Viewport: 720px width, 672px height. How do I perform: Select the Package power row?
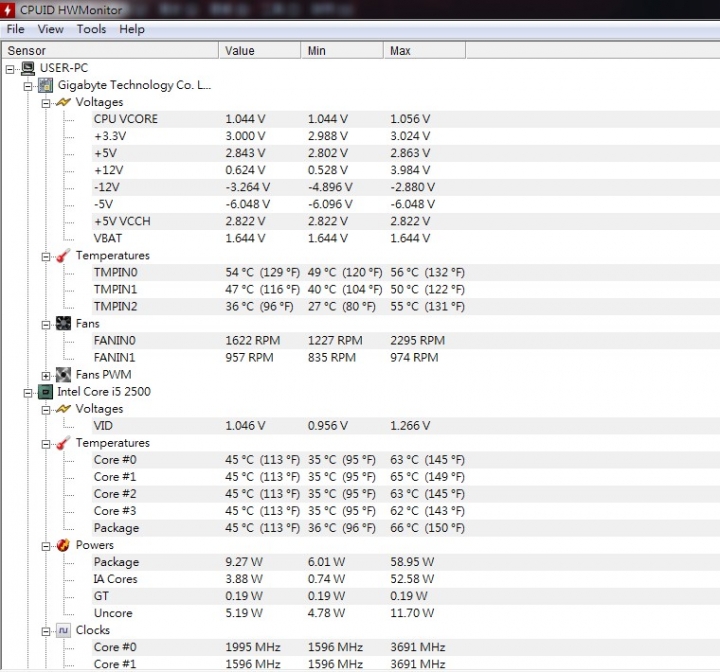tap(405, 562)
